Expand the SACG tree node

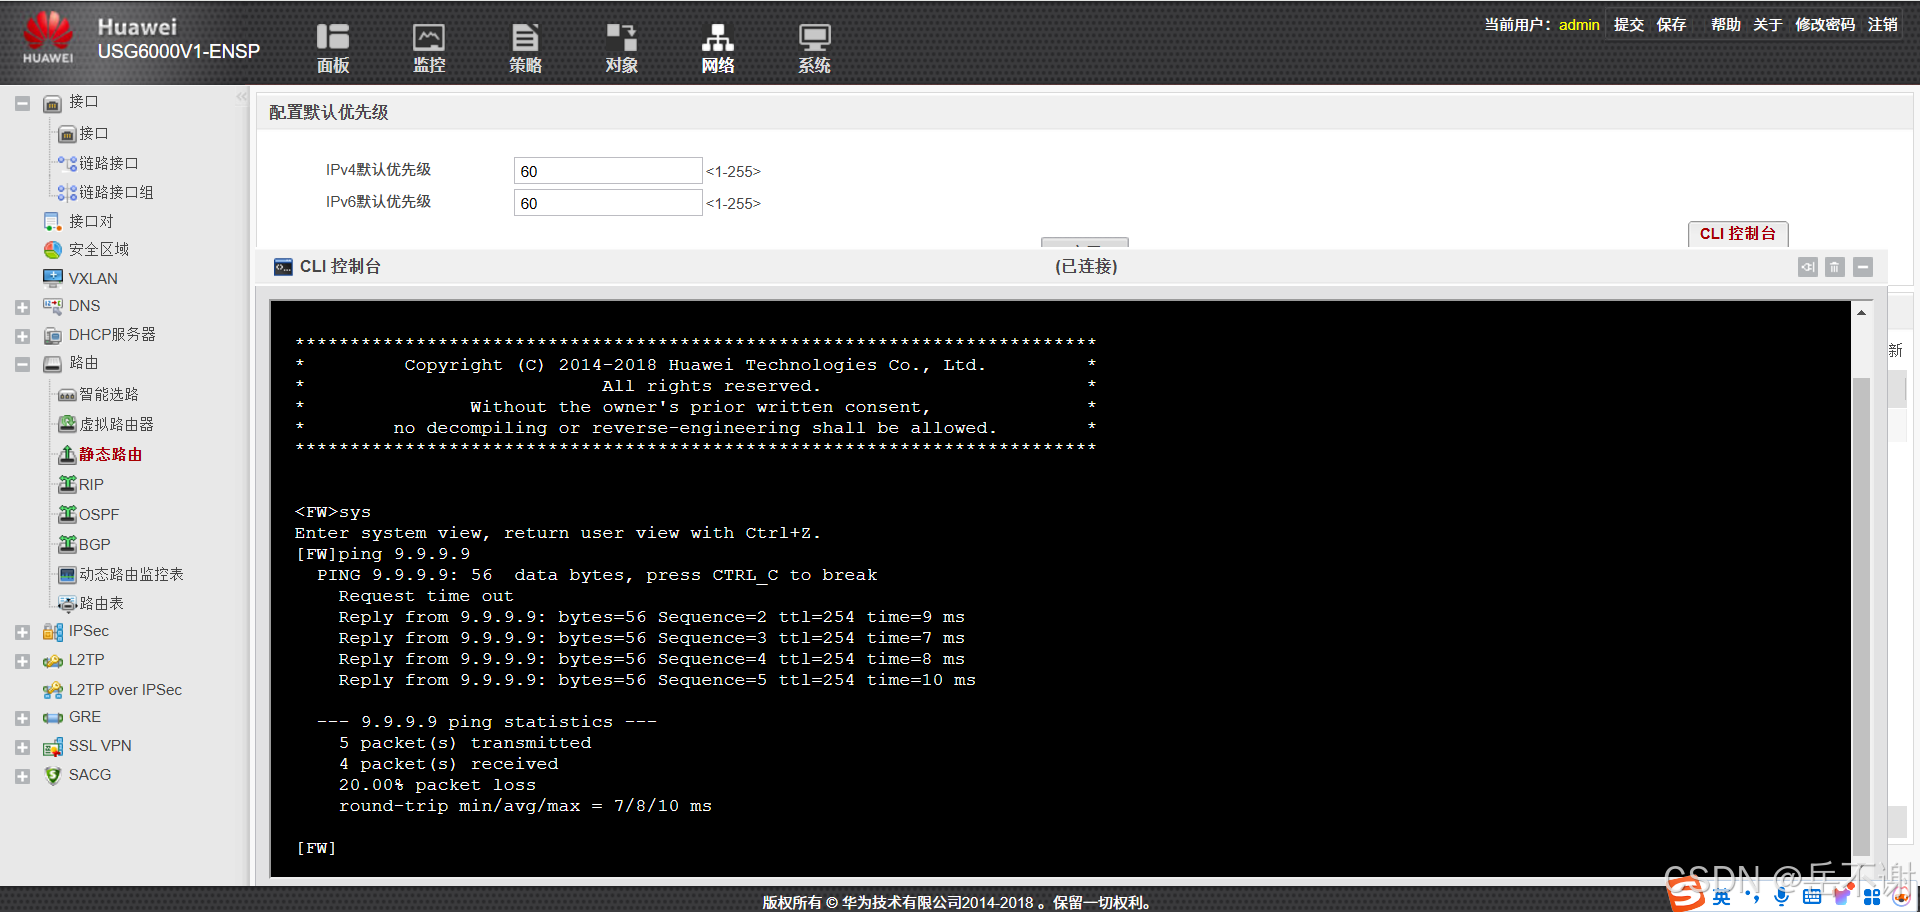[x=22, y=776]
